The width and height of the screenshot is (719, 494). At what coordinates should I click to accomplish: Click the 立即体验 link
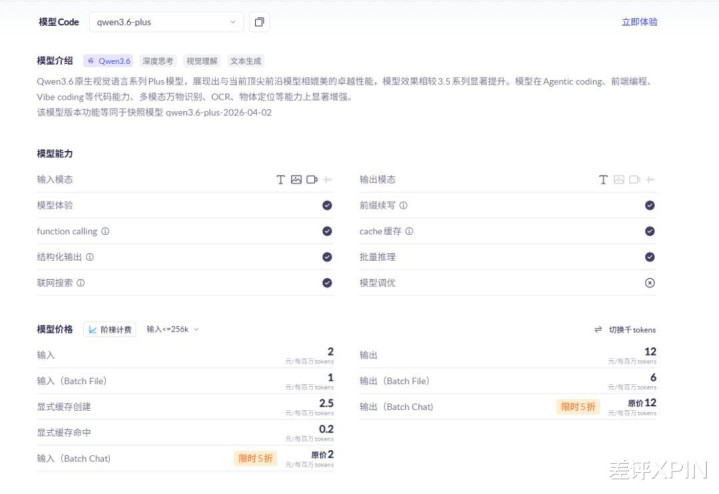tap(639, 22)
